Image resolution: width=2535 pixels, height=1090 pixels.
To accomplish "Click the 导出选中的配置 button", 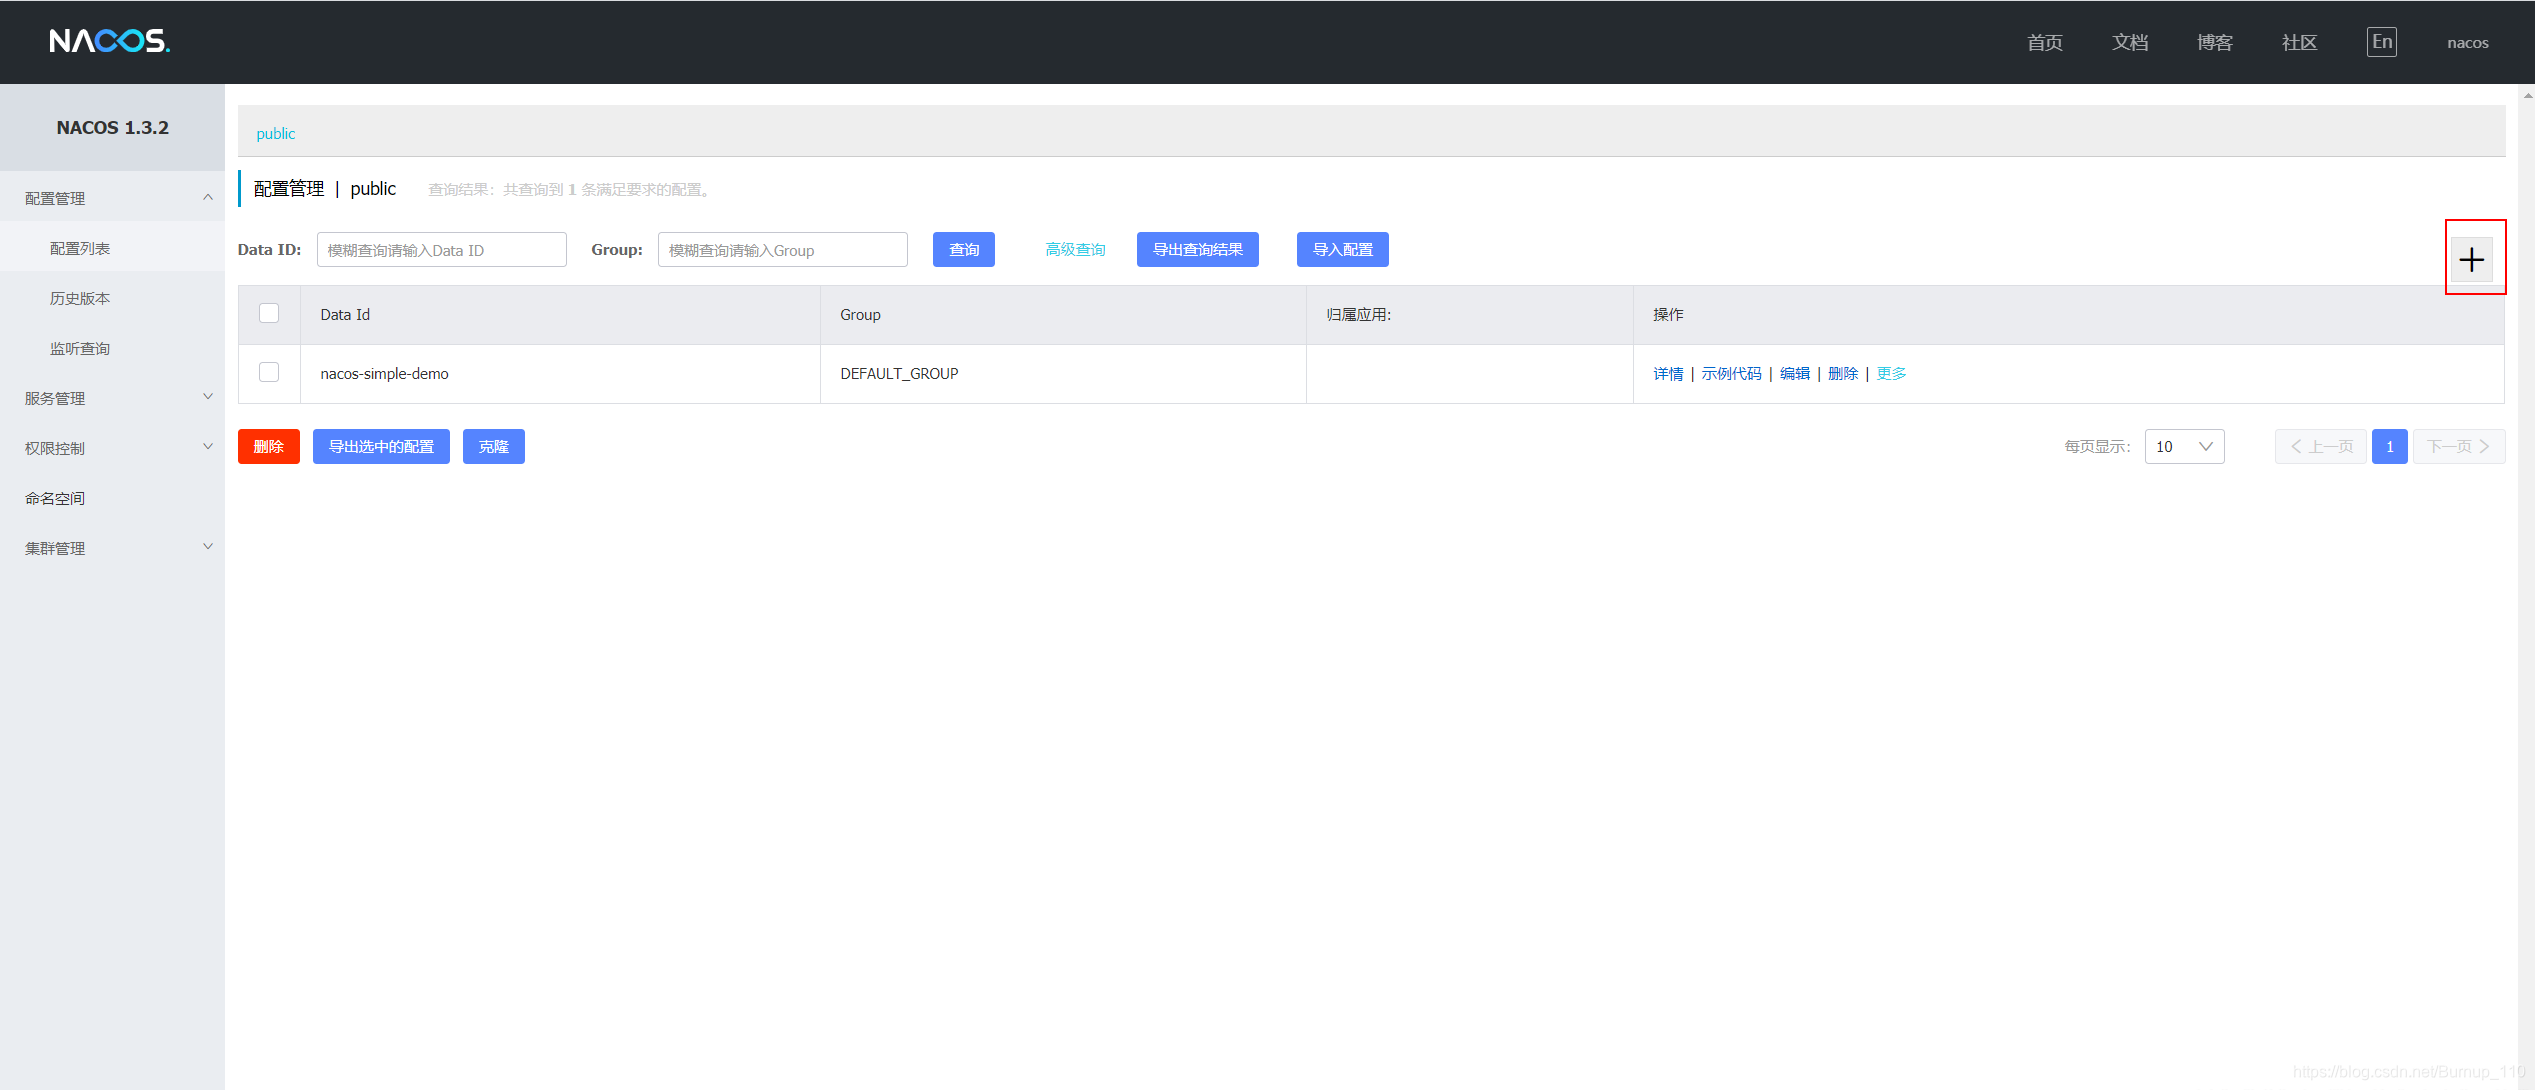I will point(381,446).
